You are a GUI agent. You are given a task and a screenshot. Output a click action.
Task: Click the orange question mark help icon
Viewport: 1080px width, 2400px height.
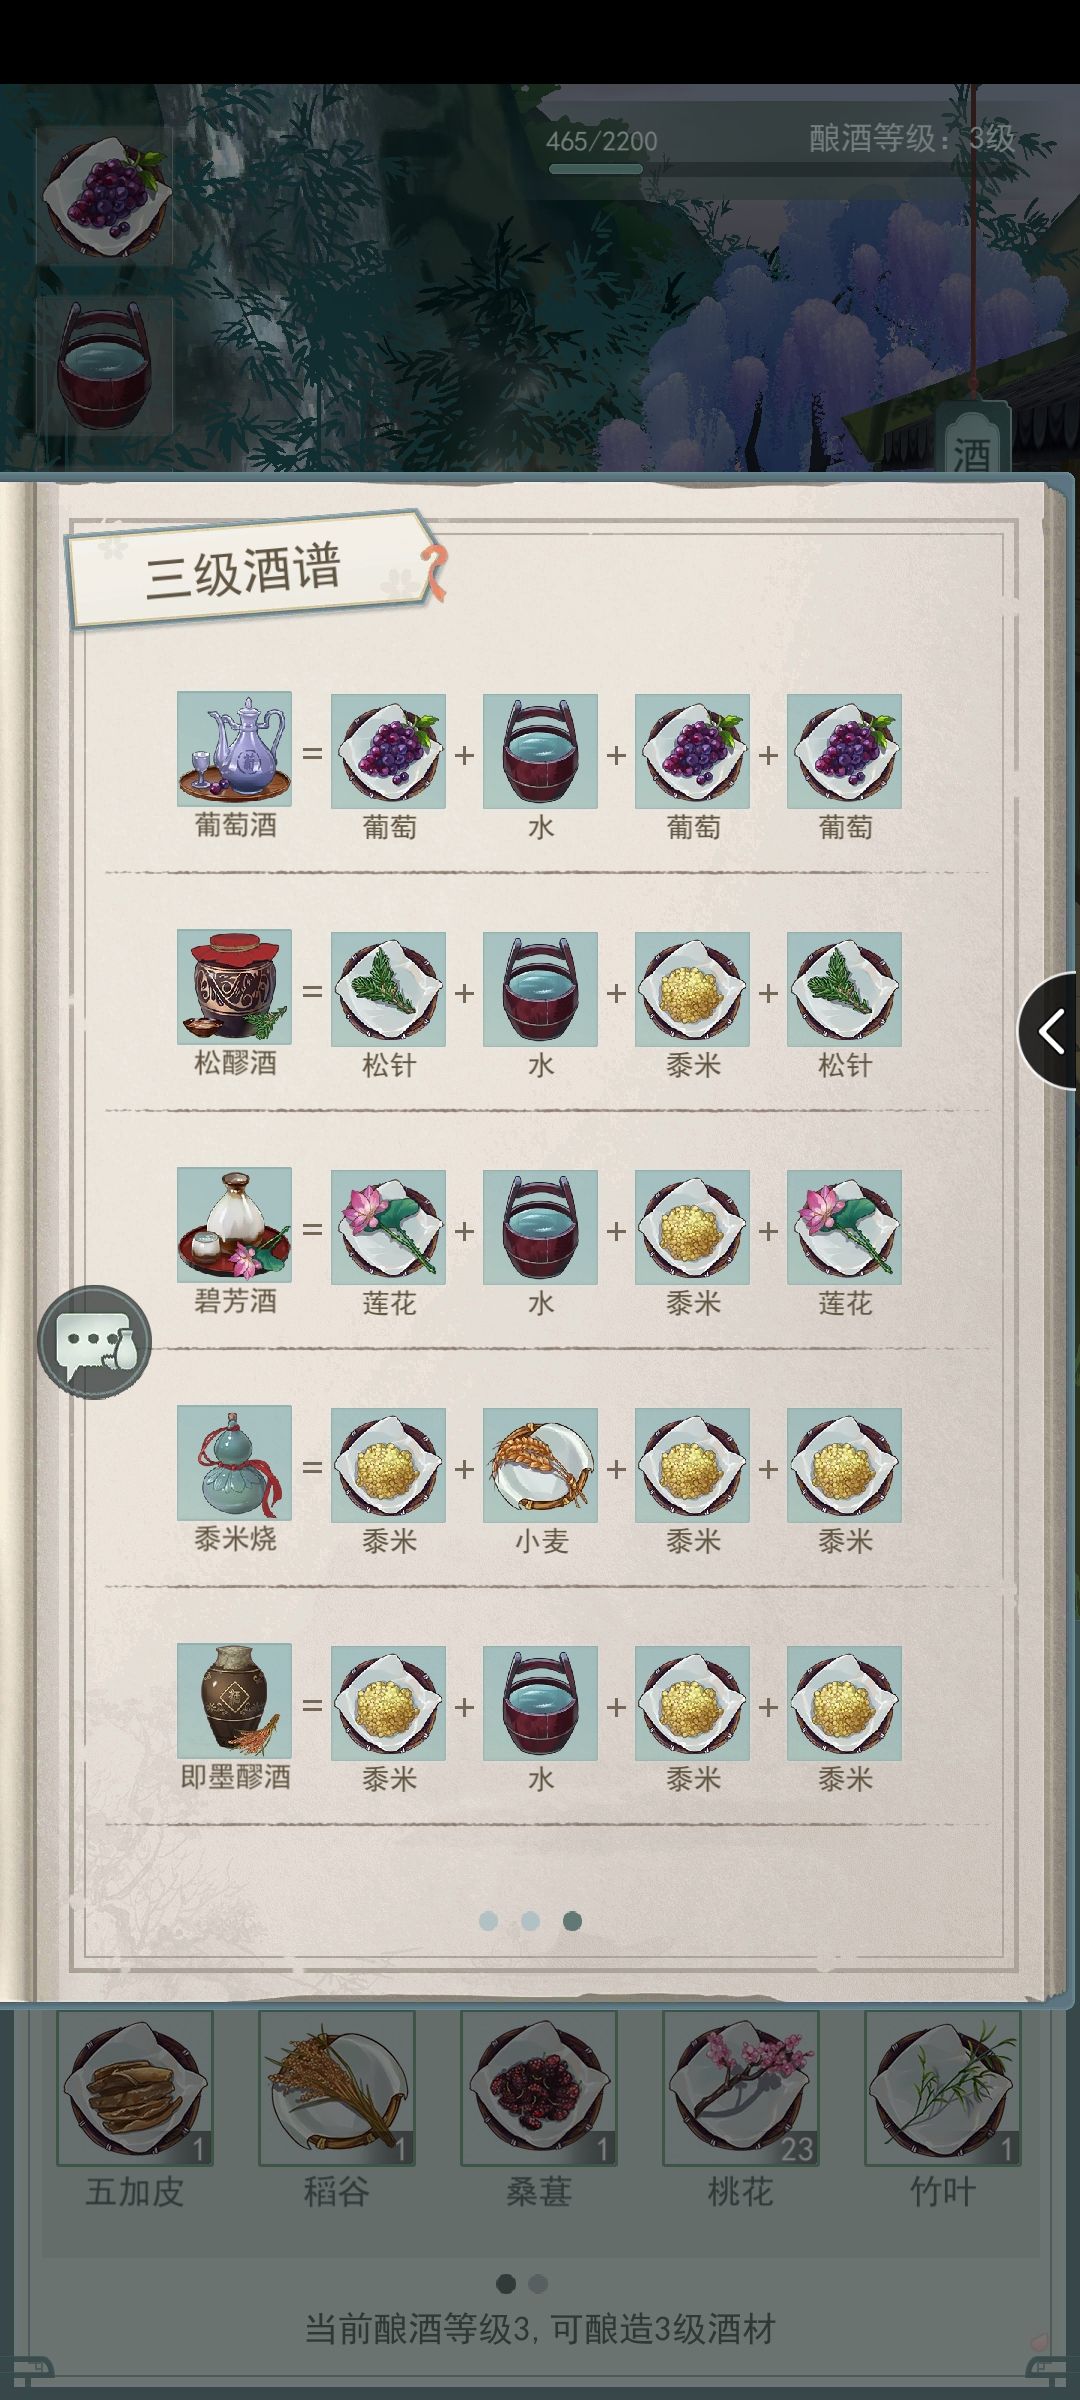[434, 572]
